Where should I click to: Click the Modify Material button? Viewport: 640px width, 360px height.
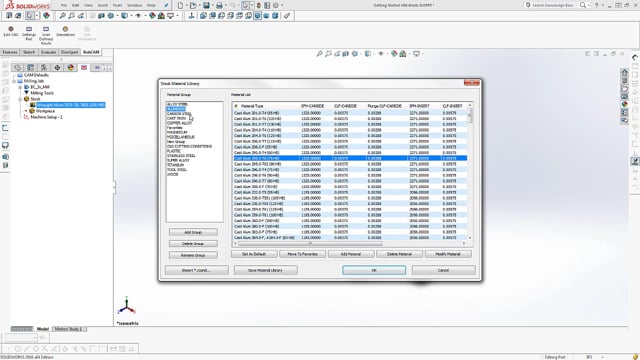click(x=448, y=254)
